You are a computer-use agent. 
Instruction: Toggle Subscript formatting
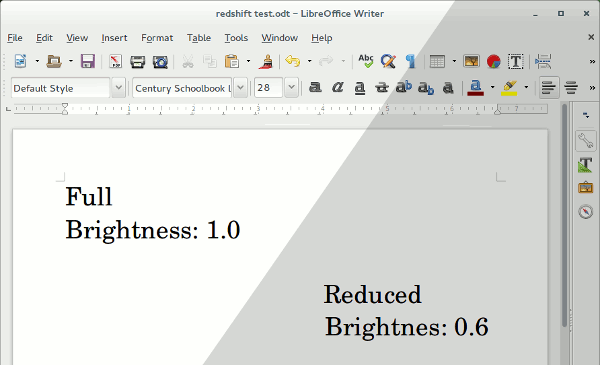tap(426, 88)
